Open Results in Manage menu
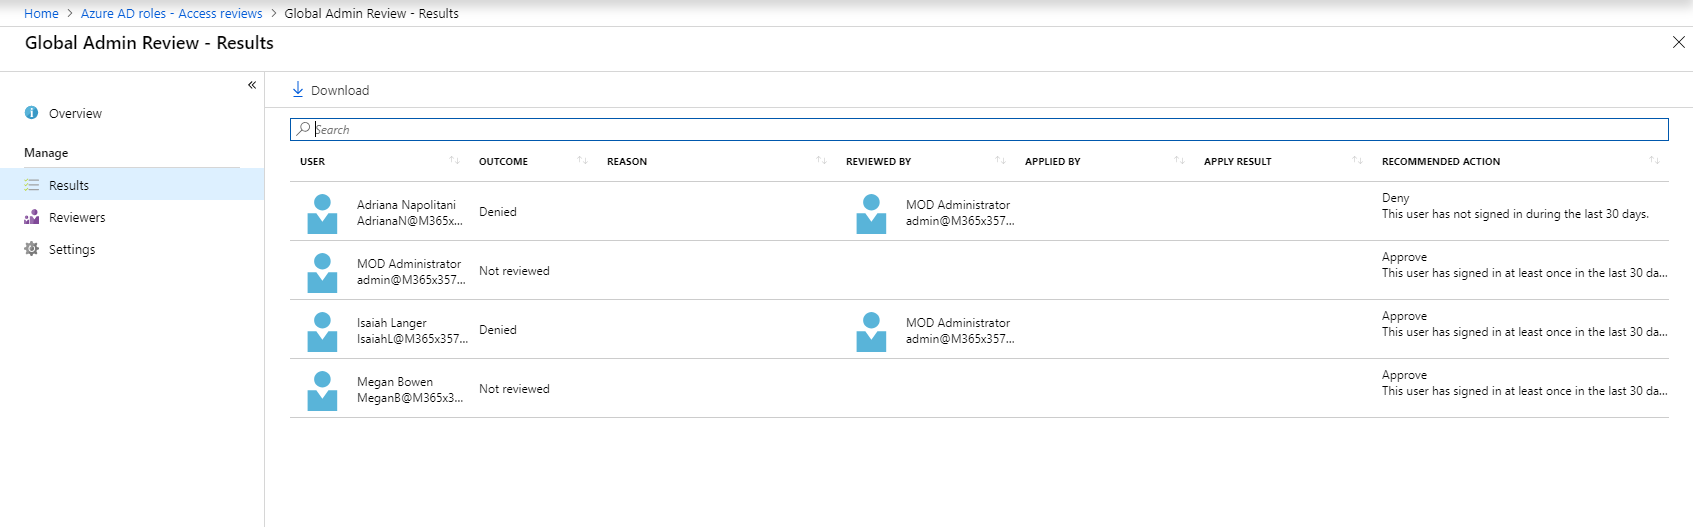The width and height of the screenshot is (1693, 527). tap(69, 185)
